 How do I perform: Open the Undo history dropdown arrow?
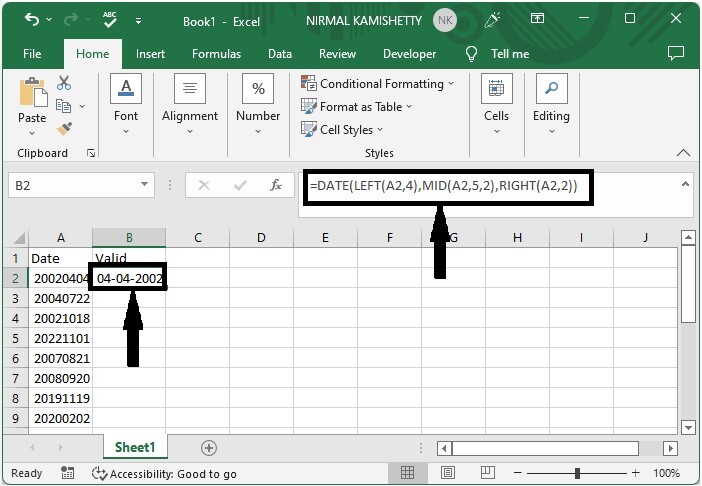coord(49,20)
